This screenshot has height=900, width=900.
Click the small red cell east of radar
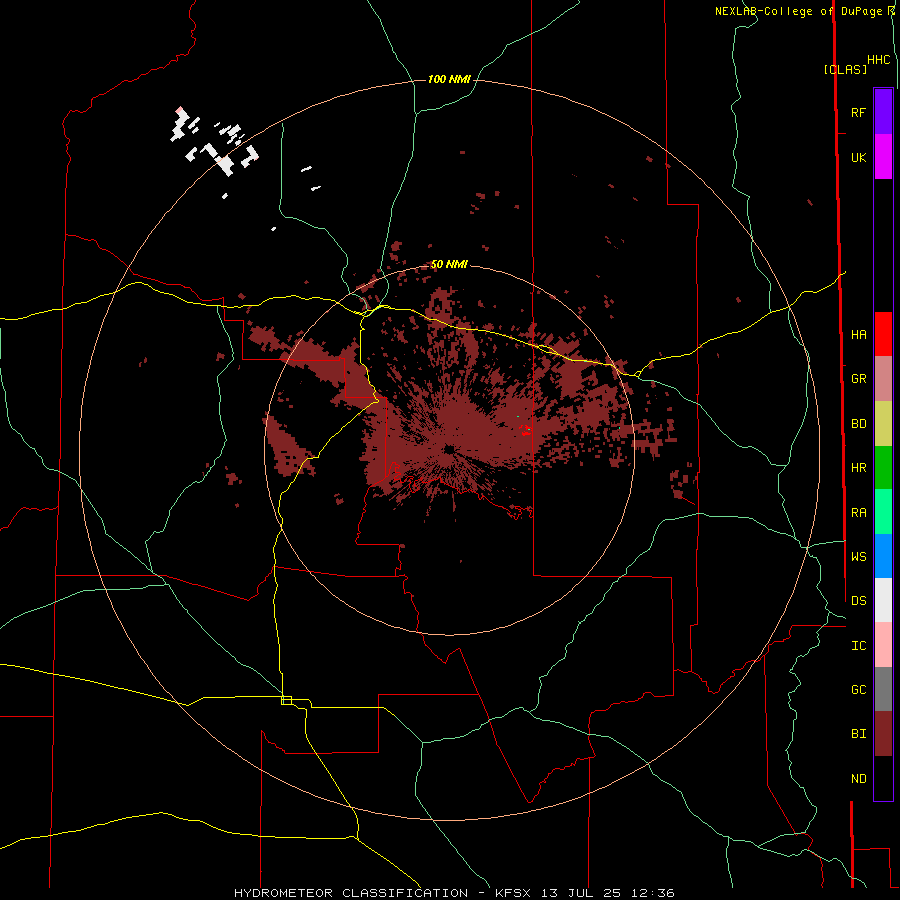coord(525,429)
